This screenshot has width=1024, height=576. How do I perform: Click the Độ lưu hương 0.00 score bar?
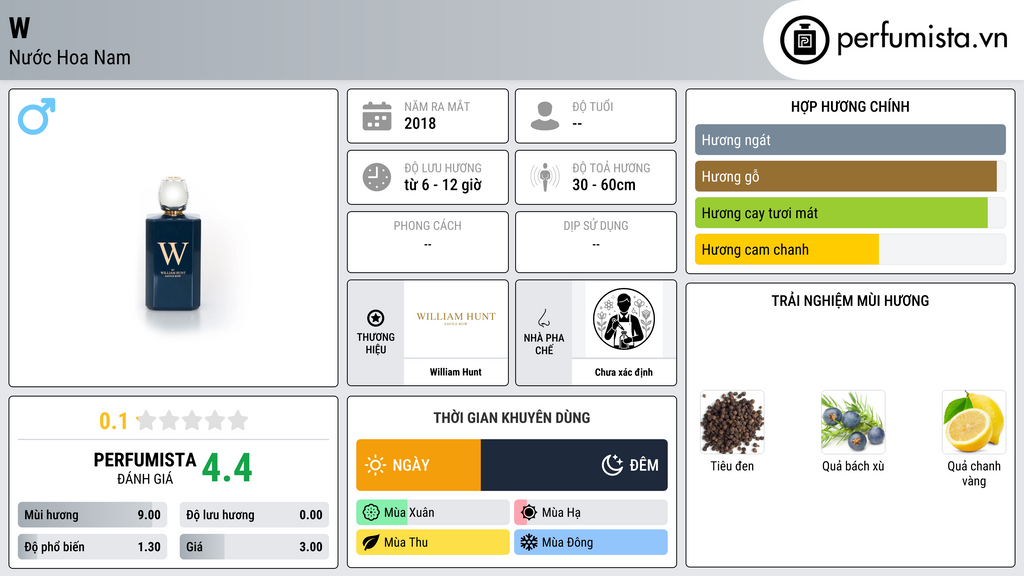tap(254, 515)
